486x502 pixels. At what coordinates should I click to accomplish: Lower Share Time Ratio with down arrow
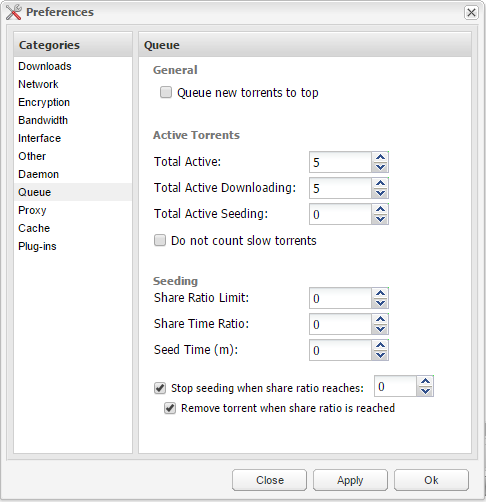coord(380,329)
